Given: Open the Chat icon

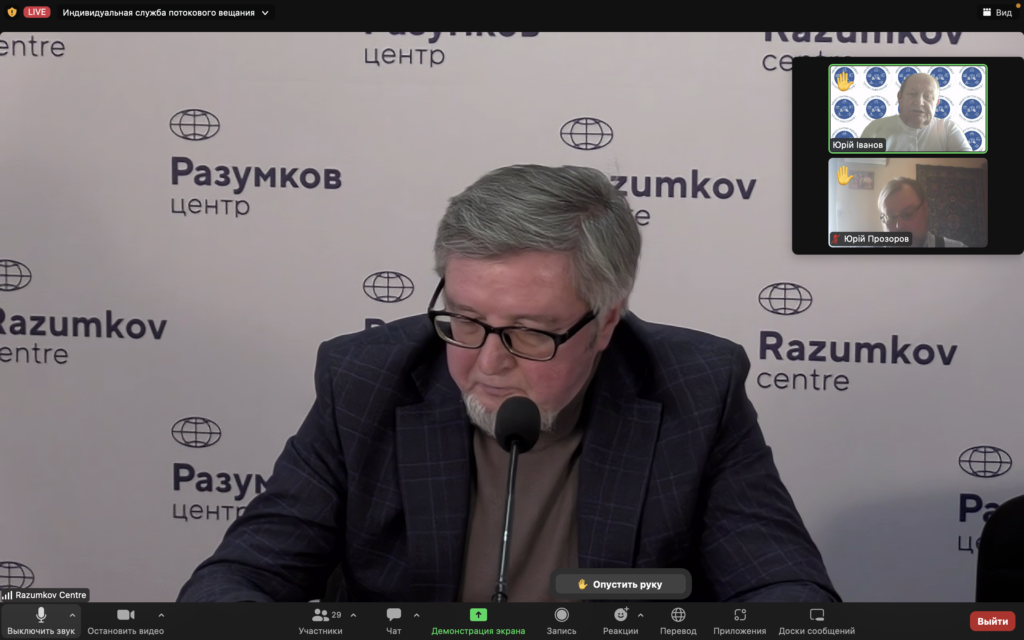Looking at the screenshot, I should pyautogui.click(x=394, y=615).
